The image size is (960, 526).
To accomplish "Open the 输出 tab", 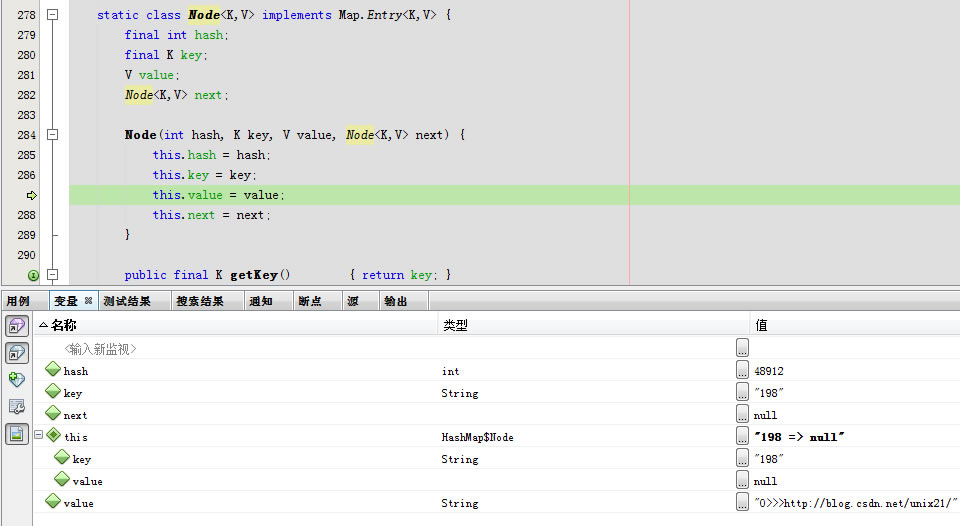I will point(396,301).
